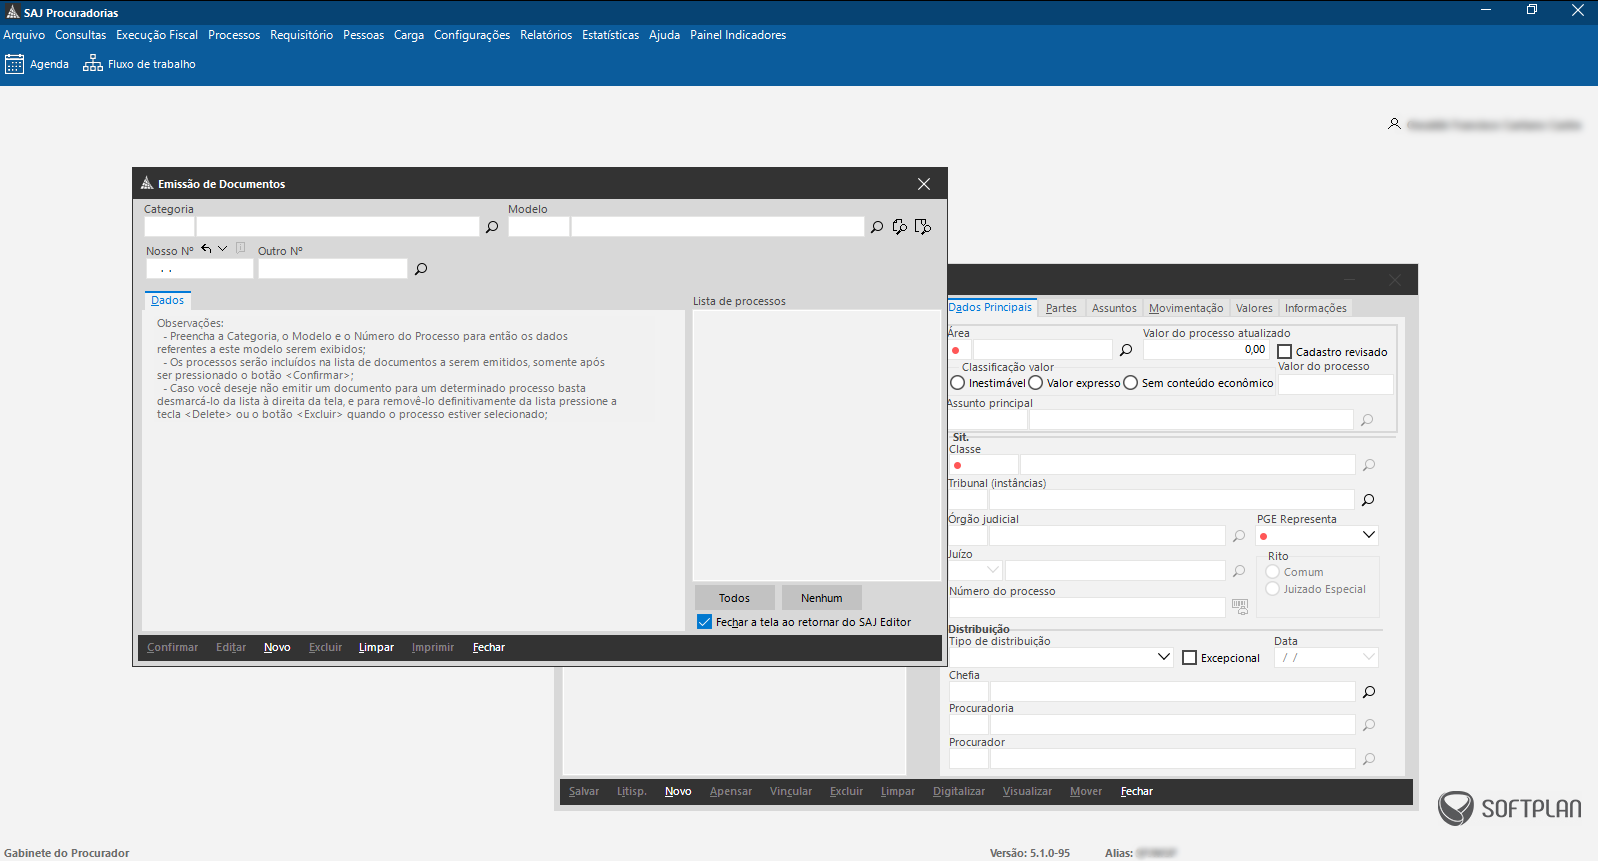This screenshot has height=861, width=1598.
Task: Click the back arrow beside Nosso Nº
Action: [206, 249]
